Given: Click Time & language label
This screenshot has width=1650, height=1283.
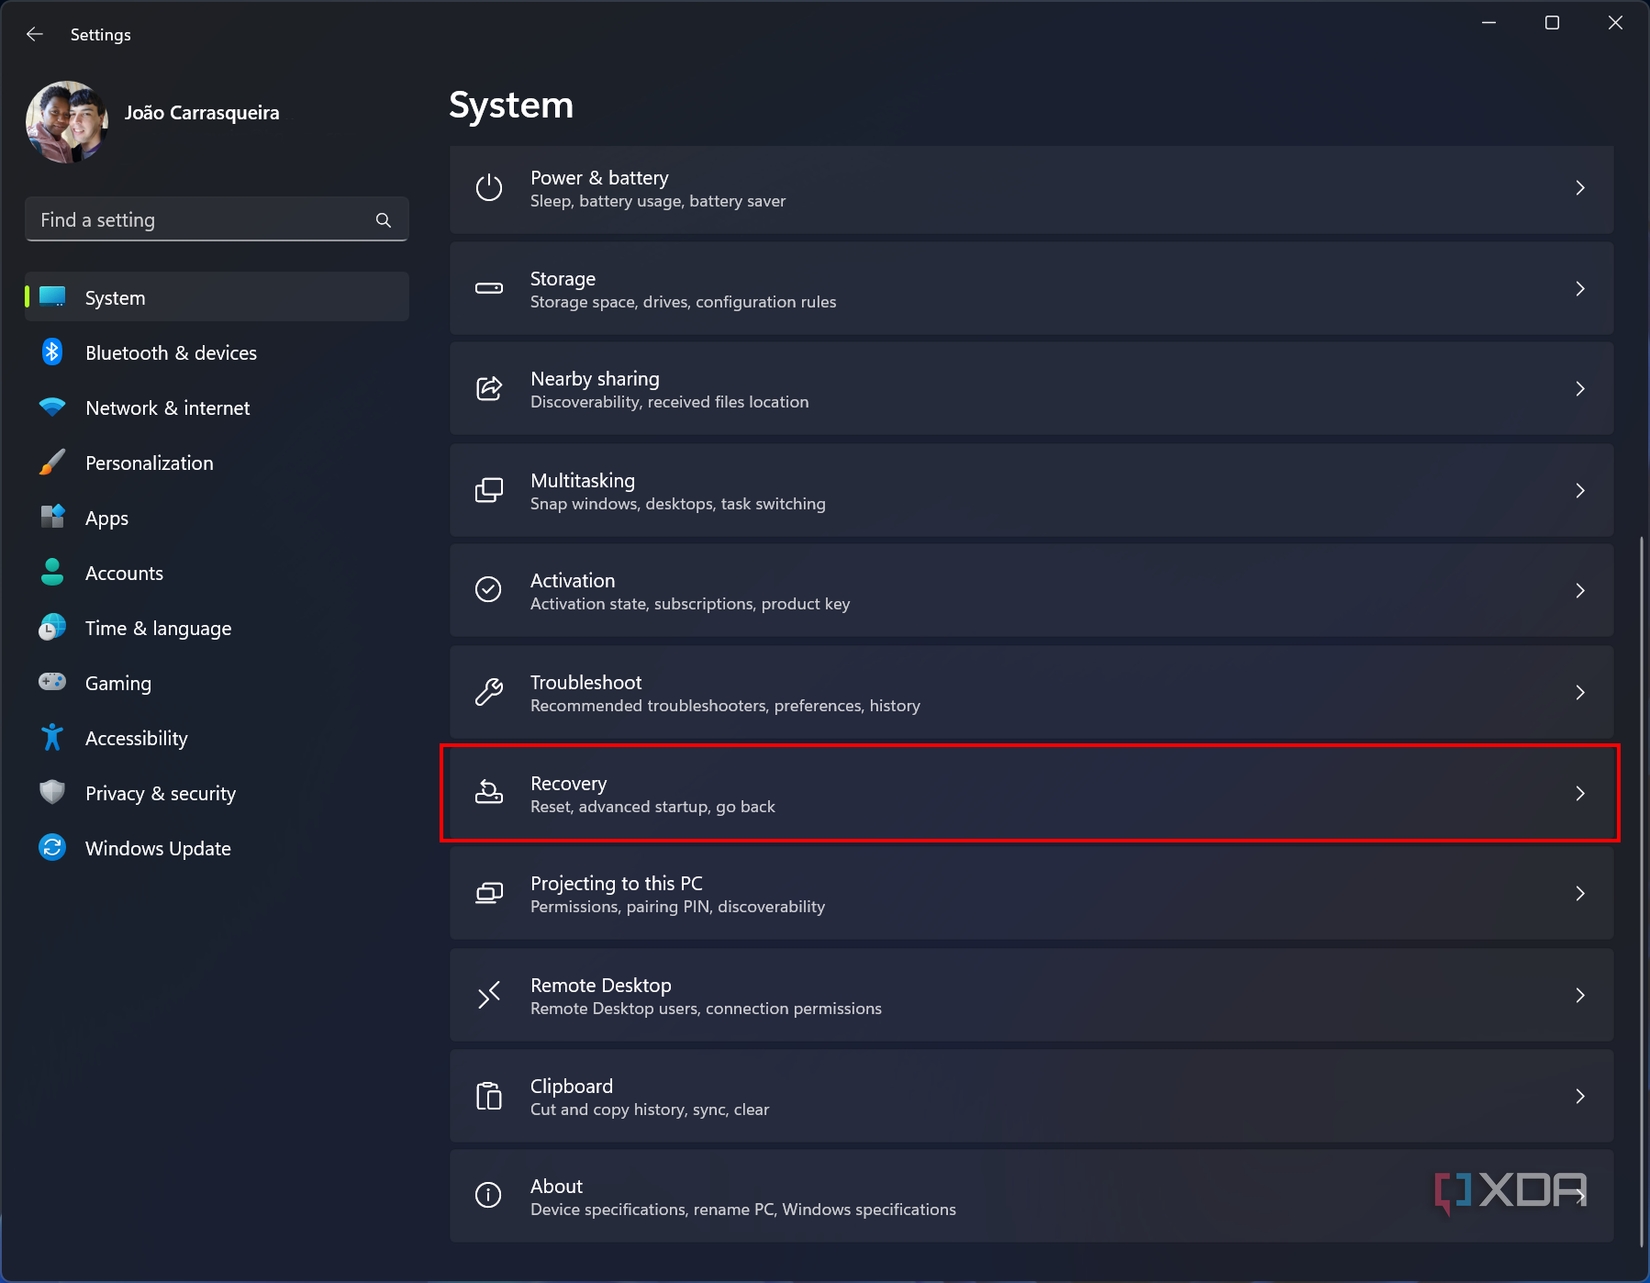Looking at the screenshot, I should [x=158, y=628].
